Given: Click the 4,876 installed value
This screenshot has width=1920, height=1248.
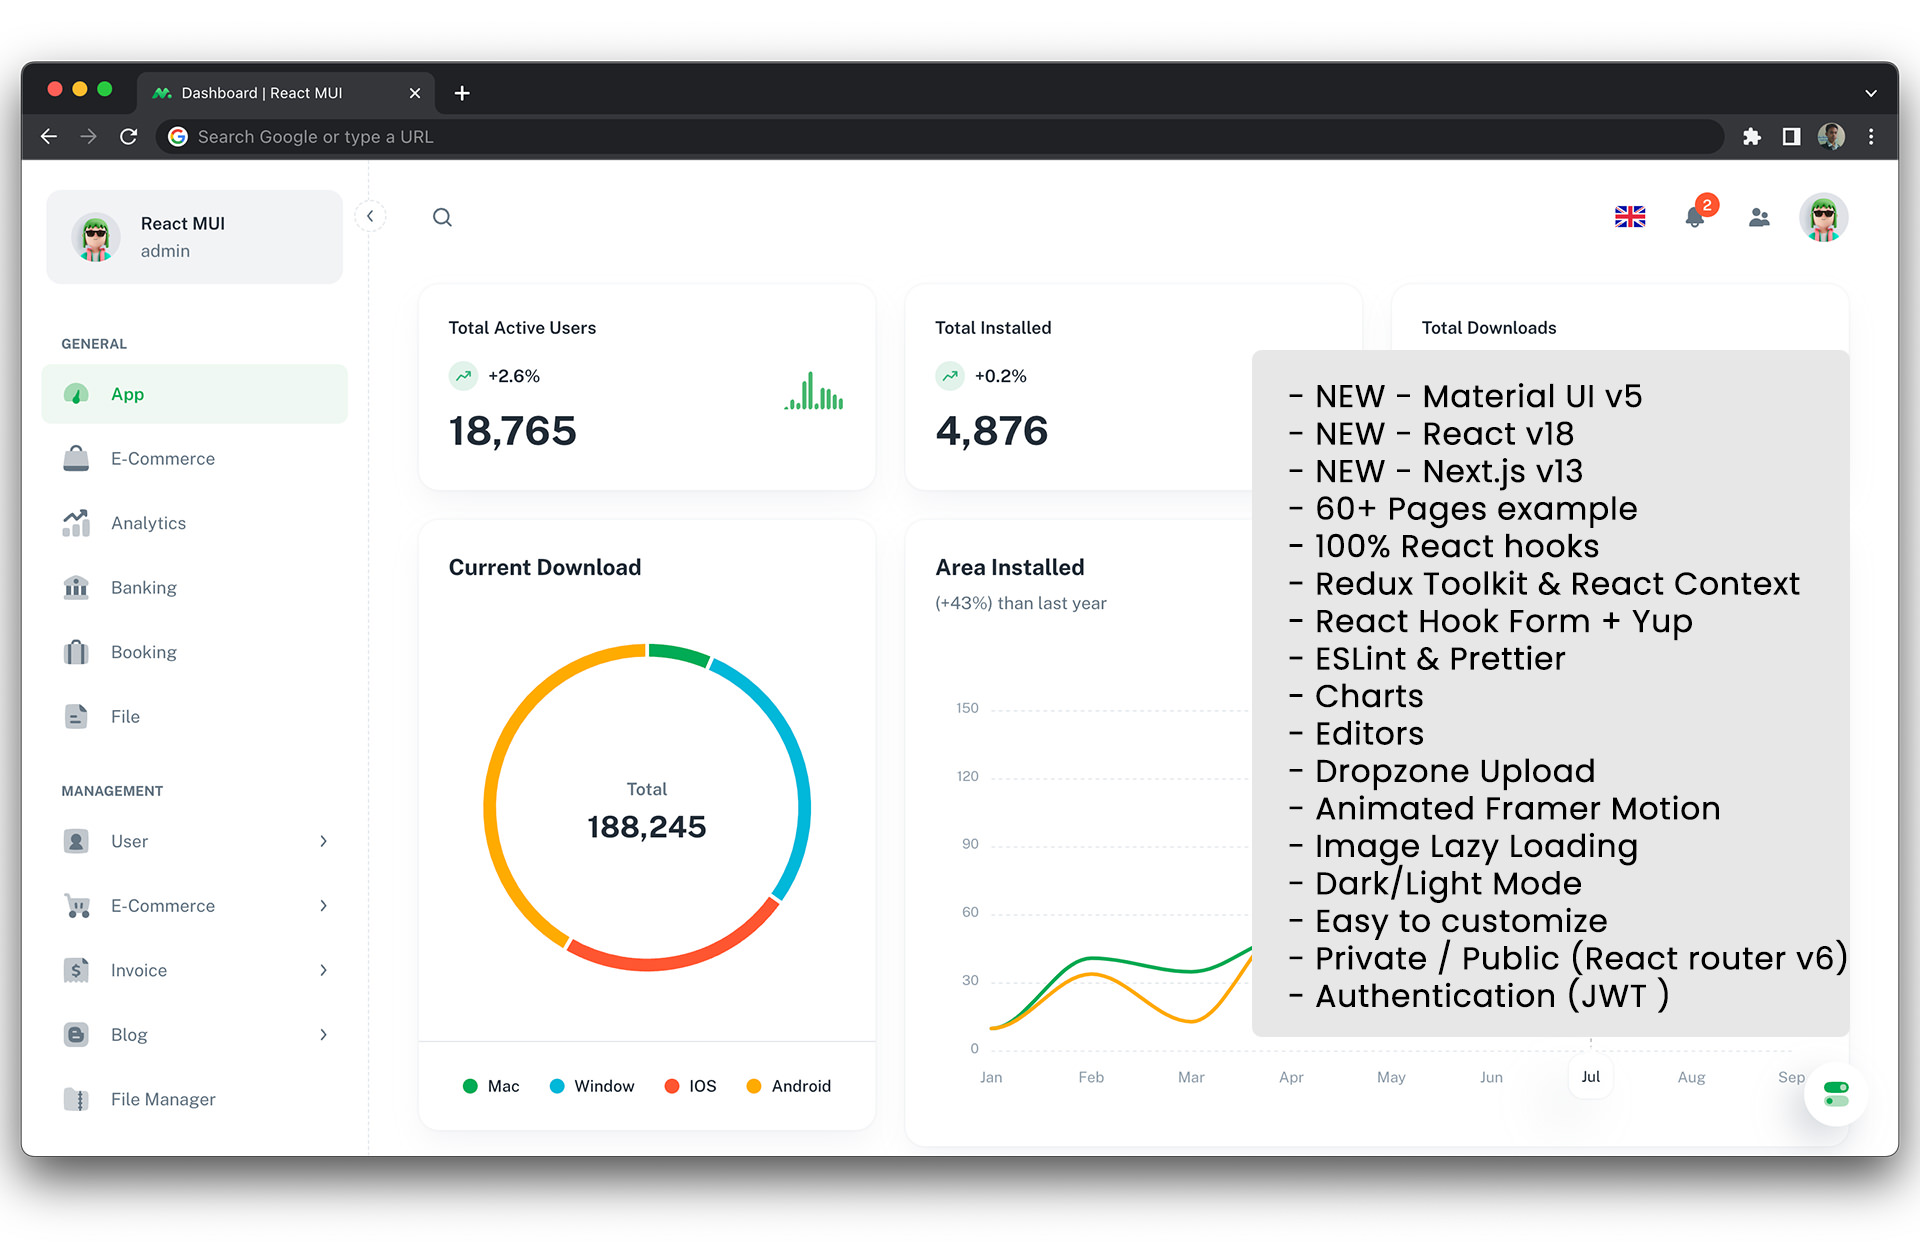Looking at the screenshot, I should [x=991, y=431].
